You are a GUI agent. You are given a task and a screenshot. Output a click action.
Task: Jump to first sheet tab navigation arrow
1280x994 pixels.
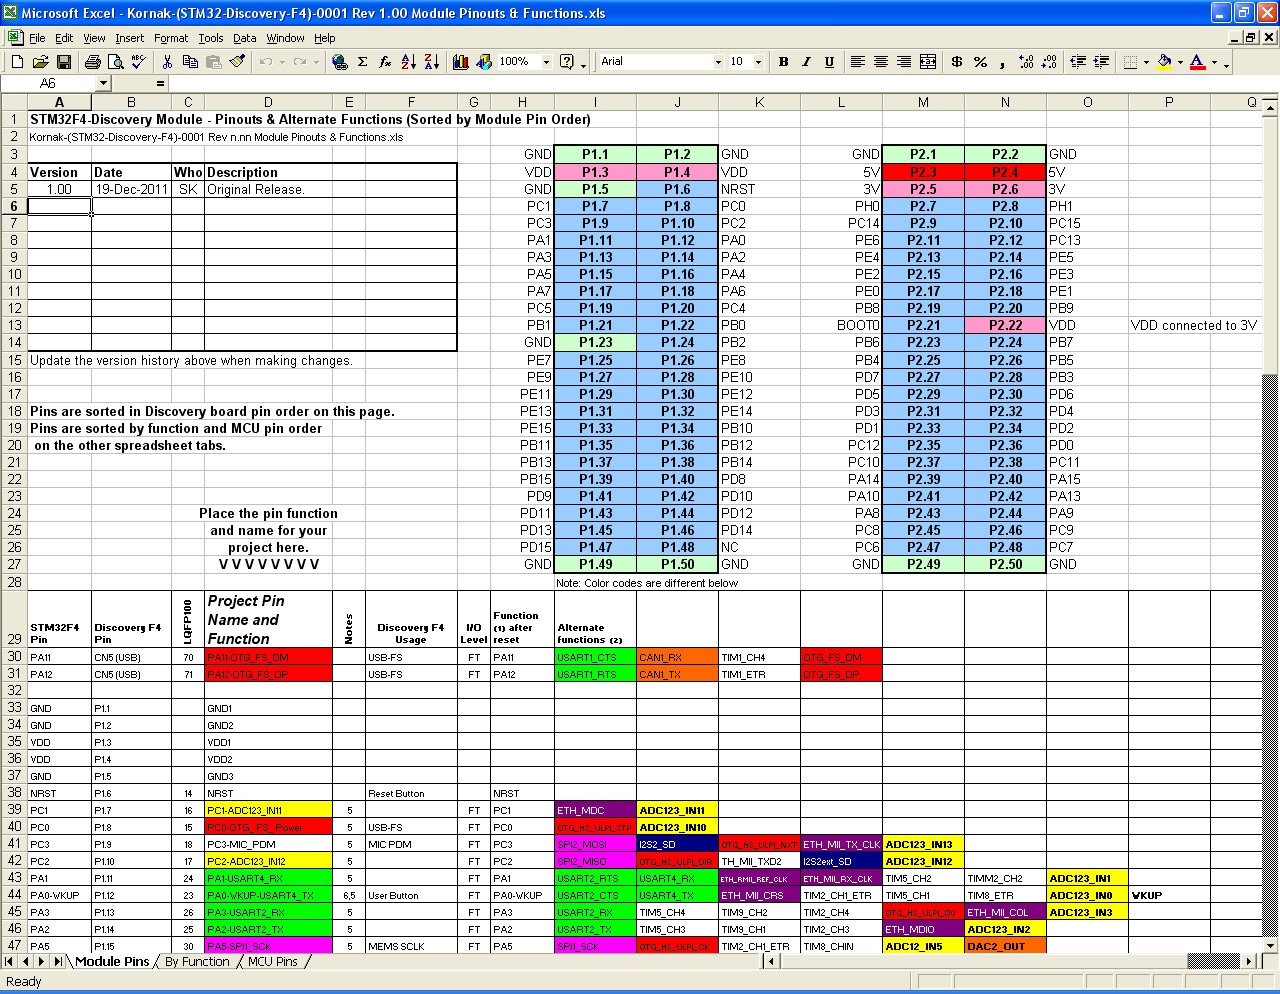[x=10, y=962]
